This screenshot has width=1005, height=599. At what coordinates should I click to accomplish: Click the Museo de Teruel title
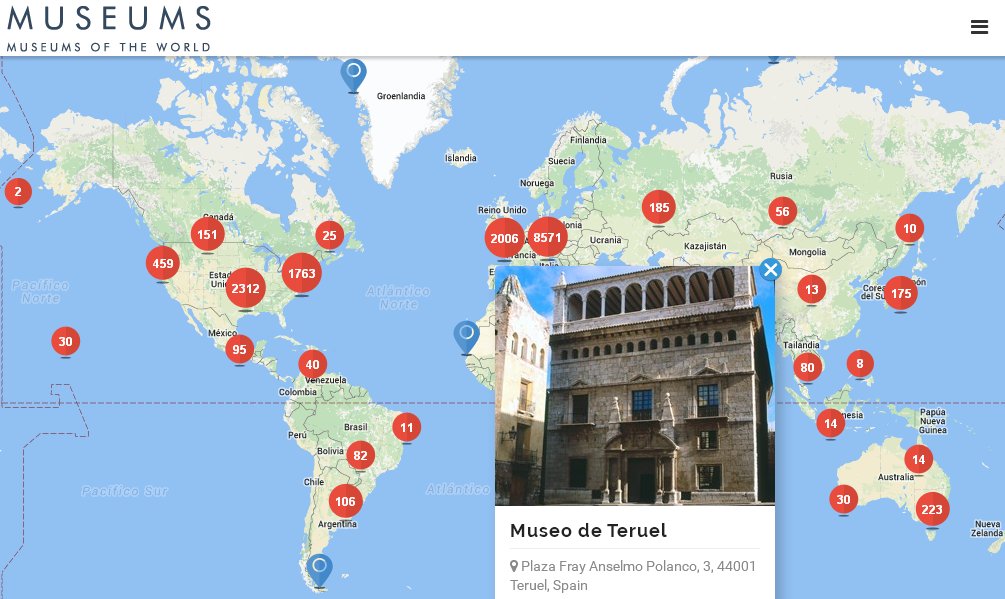click(588, 531)
